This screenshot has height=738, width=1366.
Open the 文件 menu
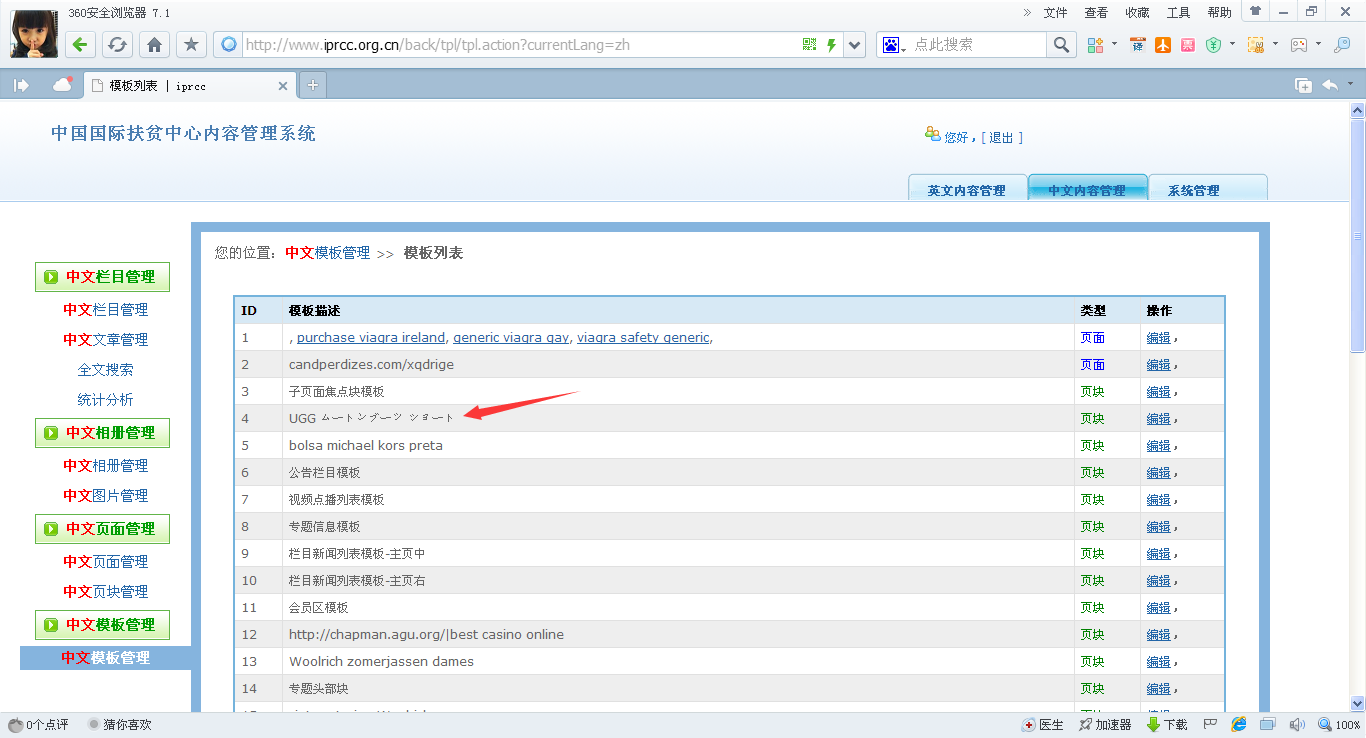click(1056, 13)
